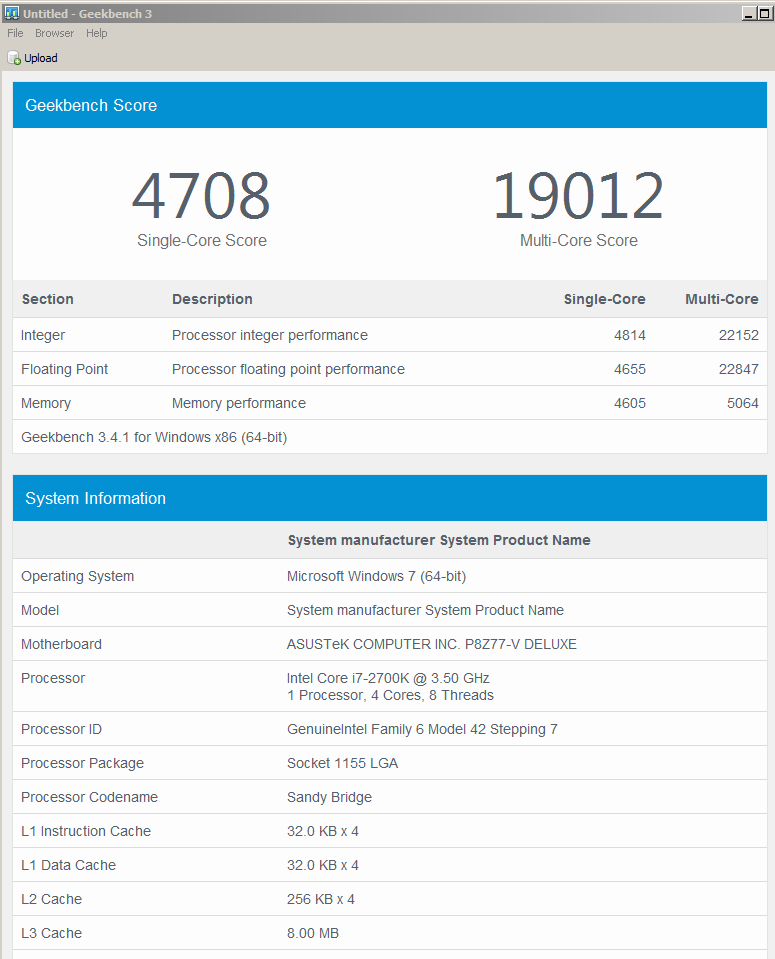Click the Geekbench app icon in title bar
The width and height of the screenshot is (775, 959).
click(12, 13)
